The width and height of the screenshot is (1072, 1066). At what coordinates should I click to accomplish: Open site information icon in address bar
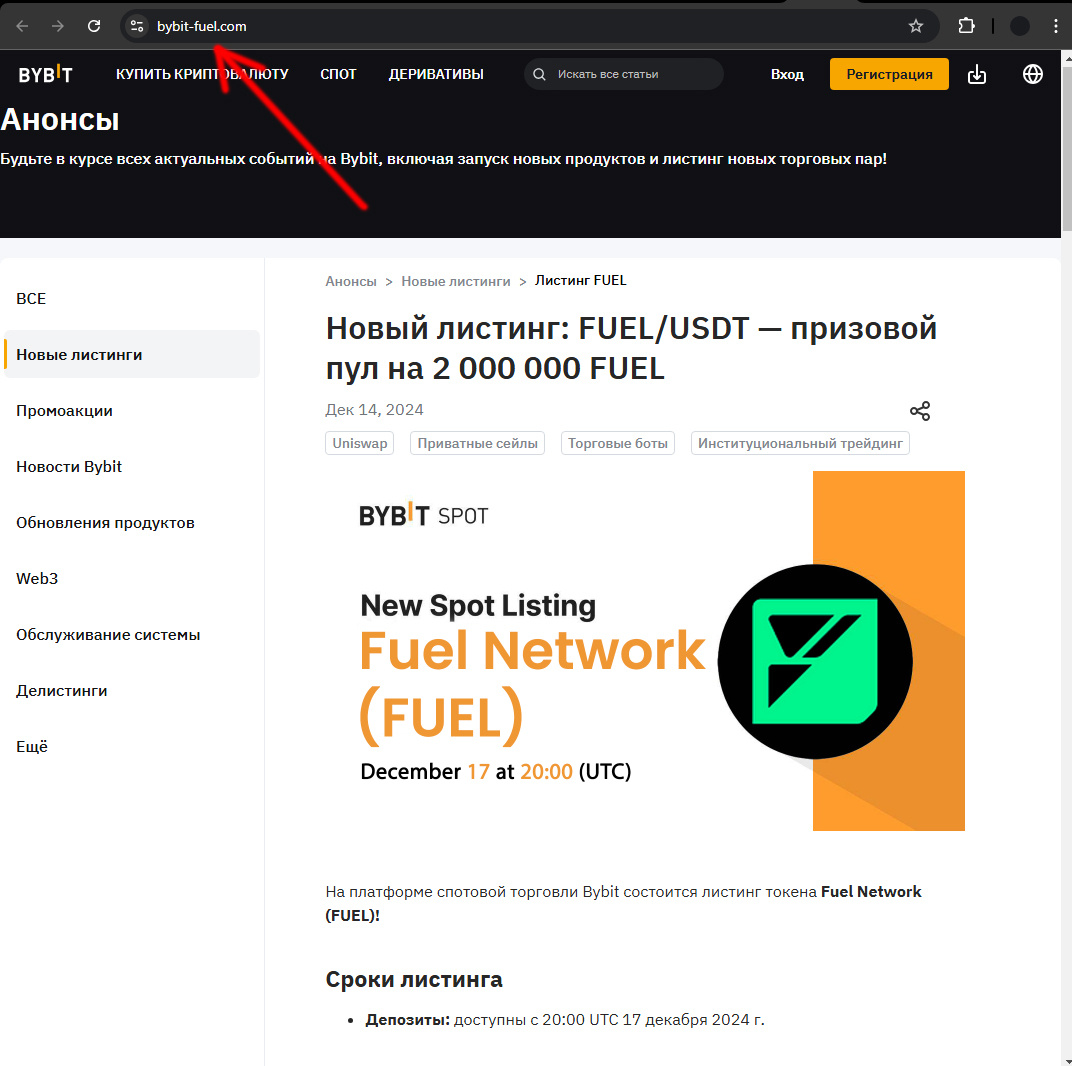pyautogui.click(x=137, y=26)
